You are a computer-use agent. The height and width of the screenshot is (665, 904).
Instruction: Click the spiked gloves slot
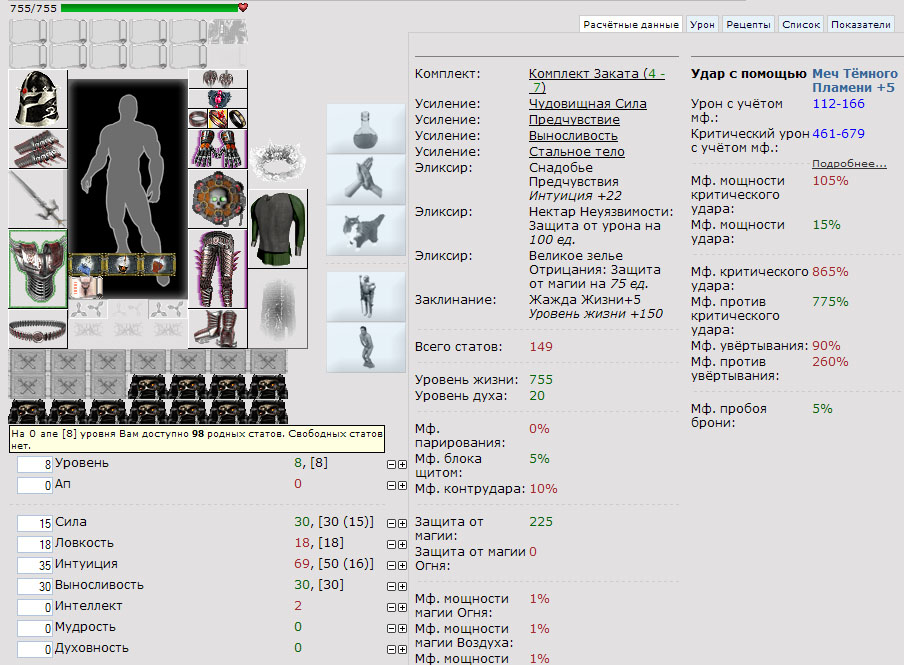[218, 149]
